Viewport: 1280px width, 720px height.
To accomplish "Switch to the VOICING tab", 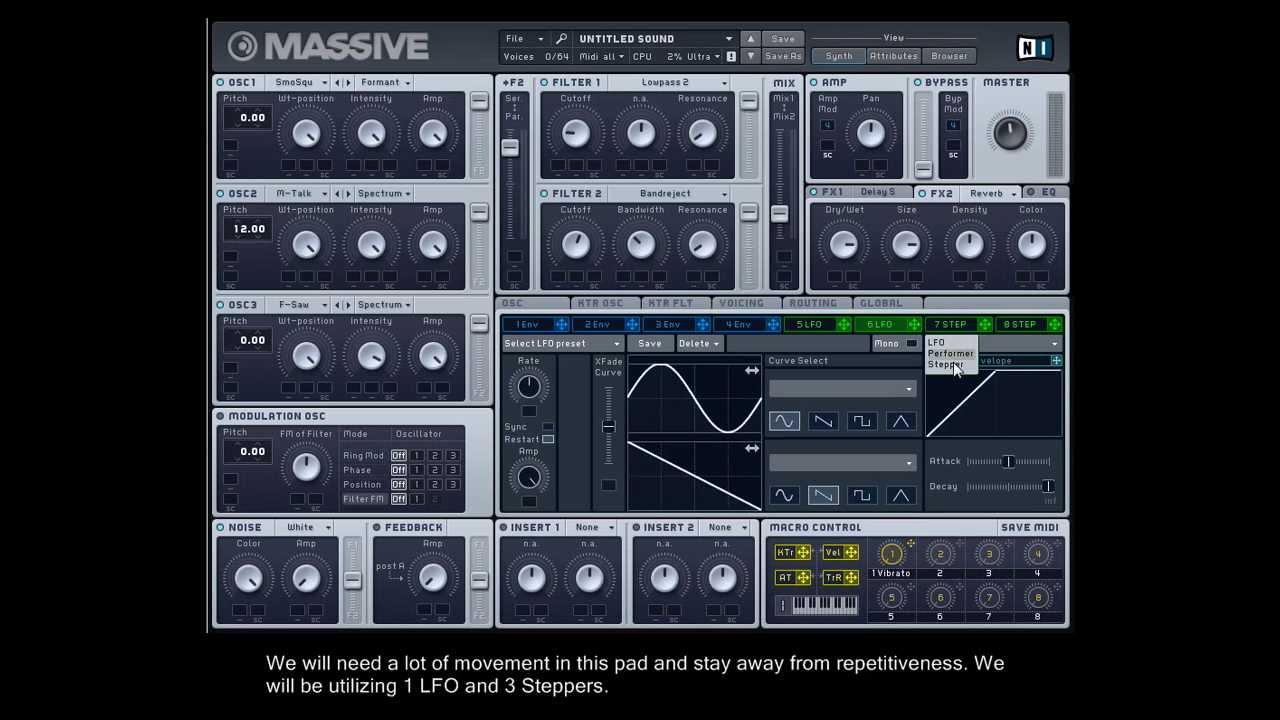I will pyautogui.click(x=741, y=303).
